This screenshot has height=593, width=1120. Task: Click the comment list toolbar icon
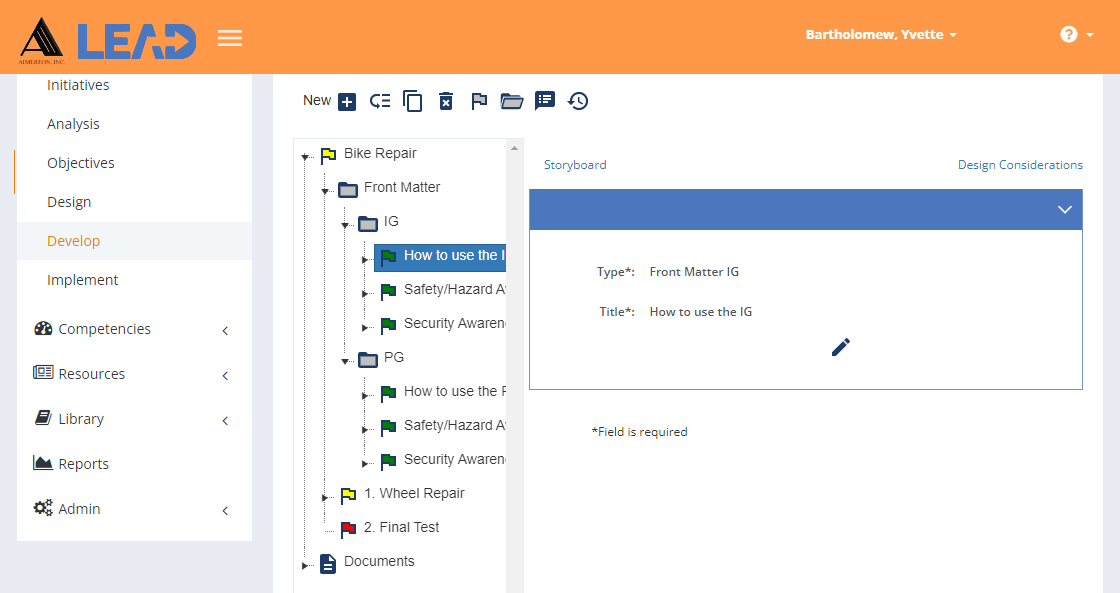click(545, 100)
